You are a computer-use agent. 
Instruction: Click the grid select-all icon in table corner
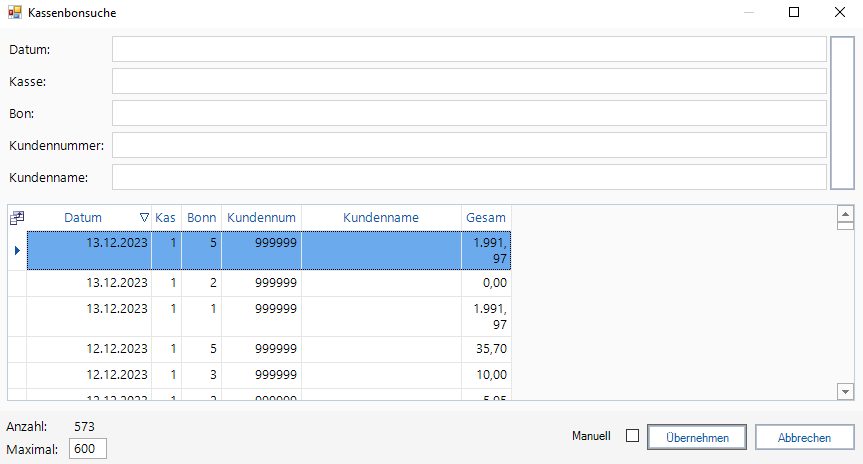pos(16,218)
